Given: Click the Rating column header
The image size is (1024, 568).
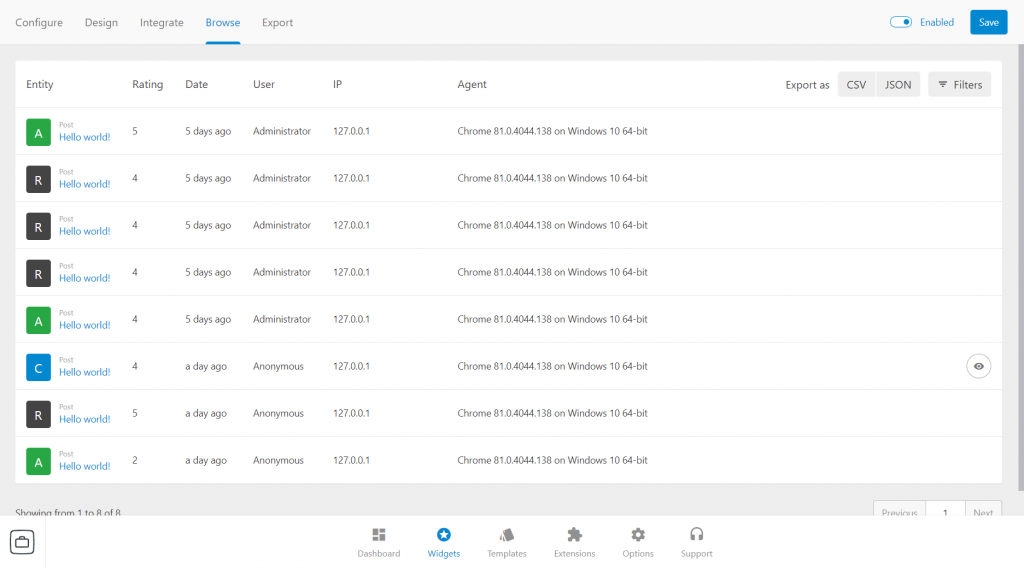Looking at the screenshot, I should [x=148, y=84].
